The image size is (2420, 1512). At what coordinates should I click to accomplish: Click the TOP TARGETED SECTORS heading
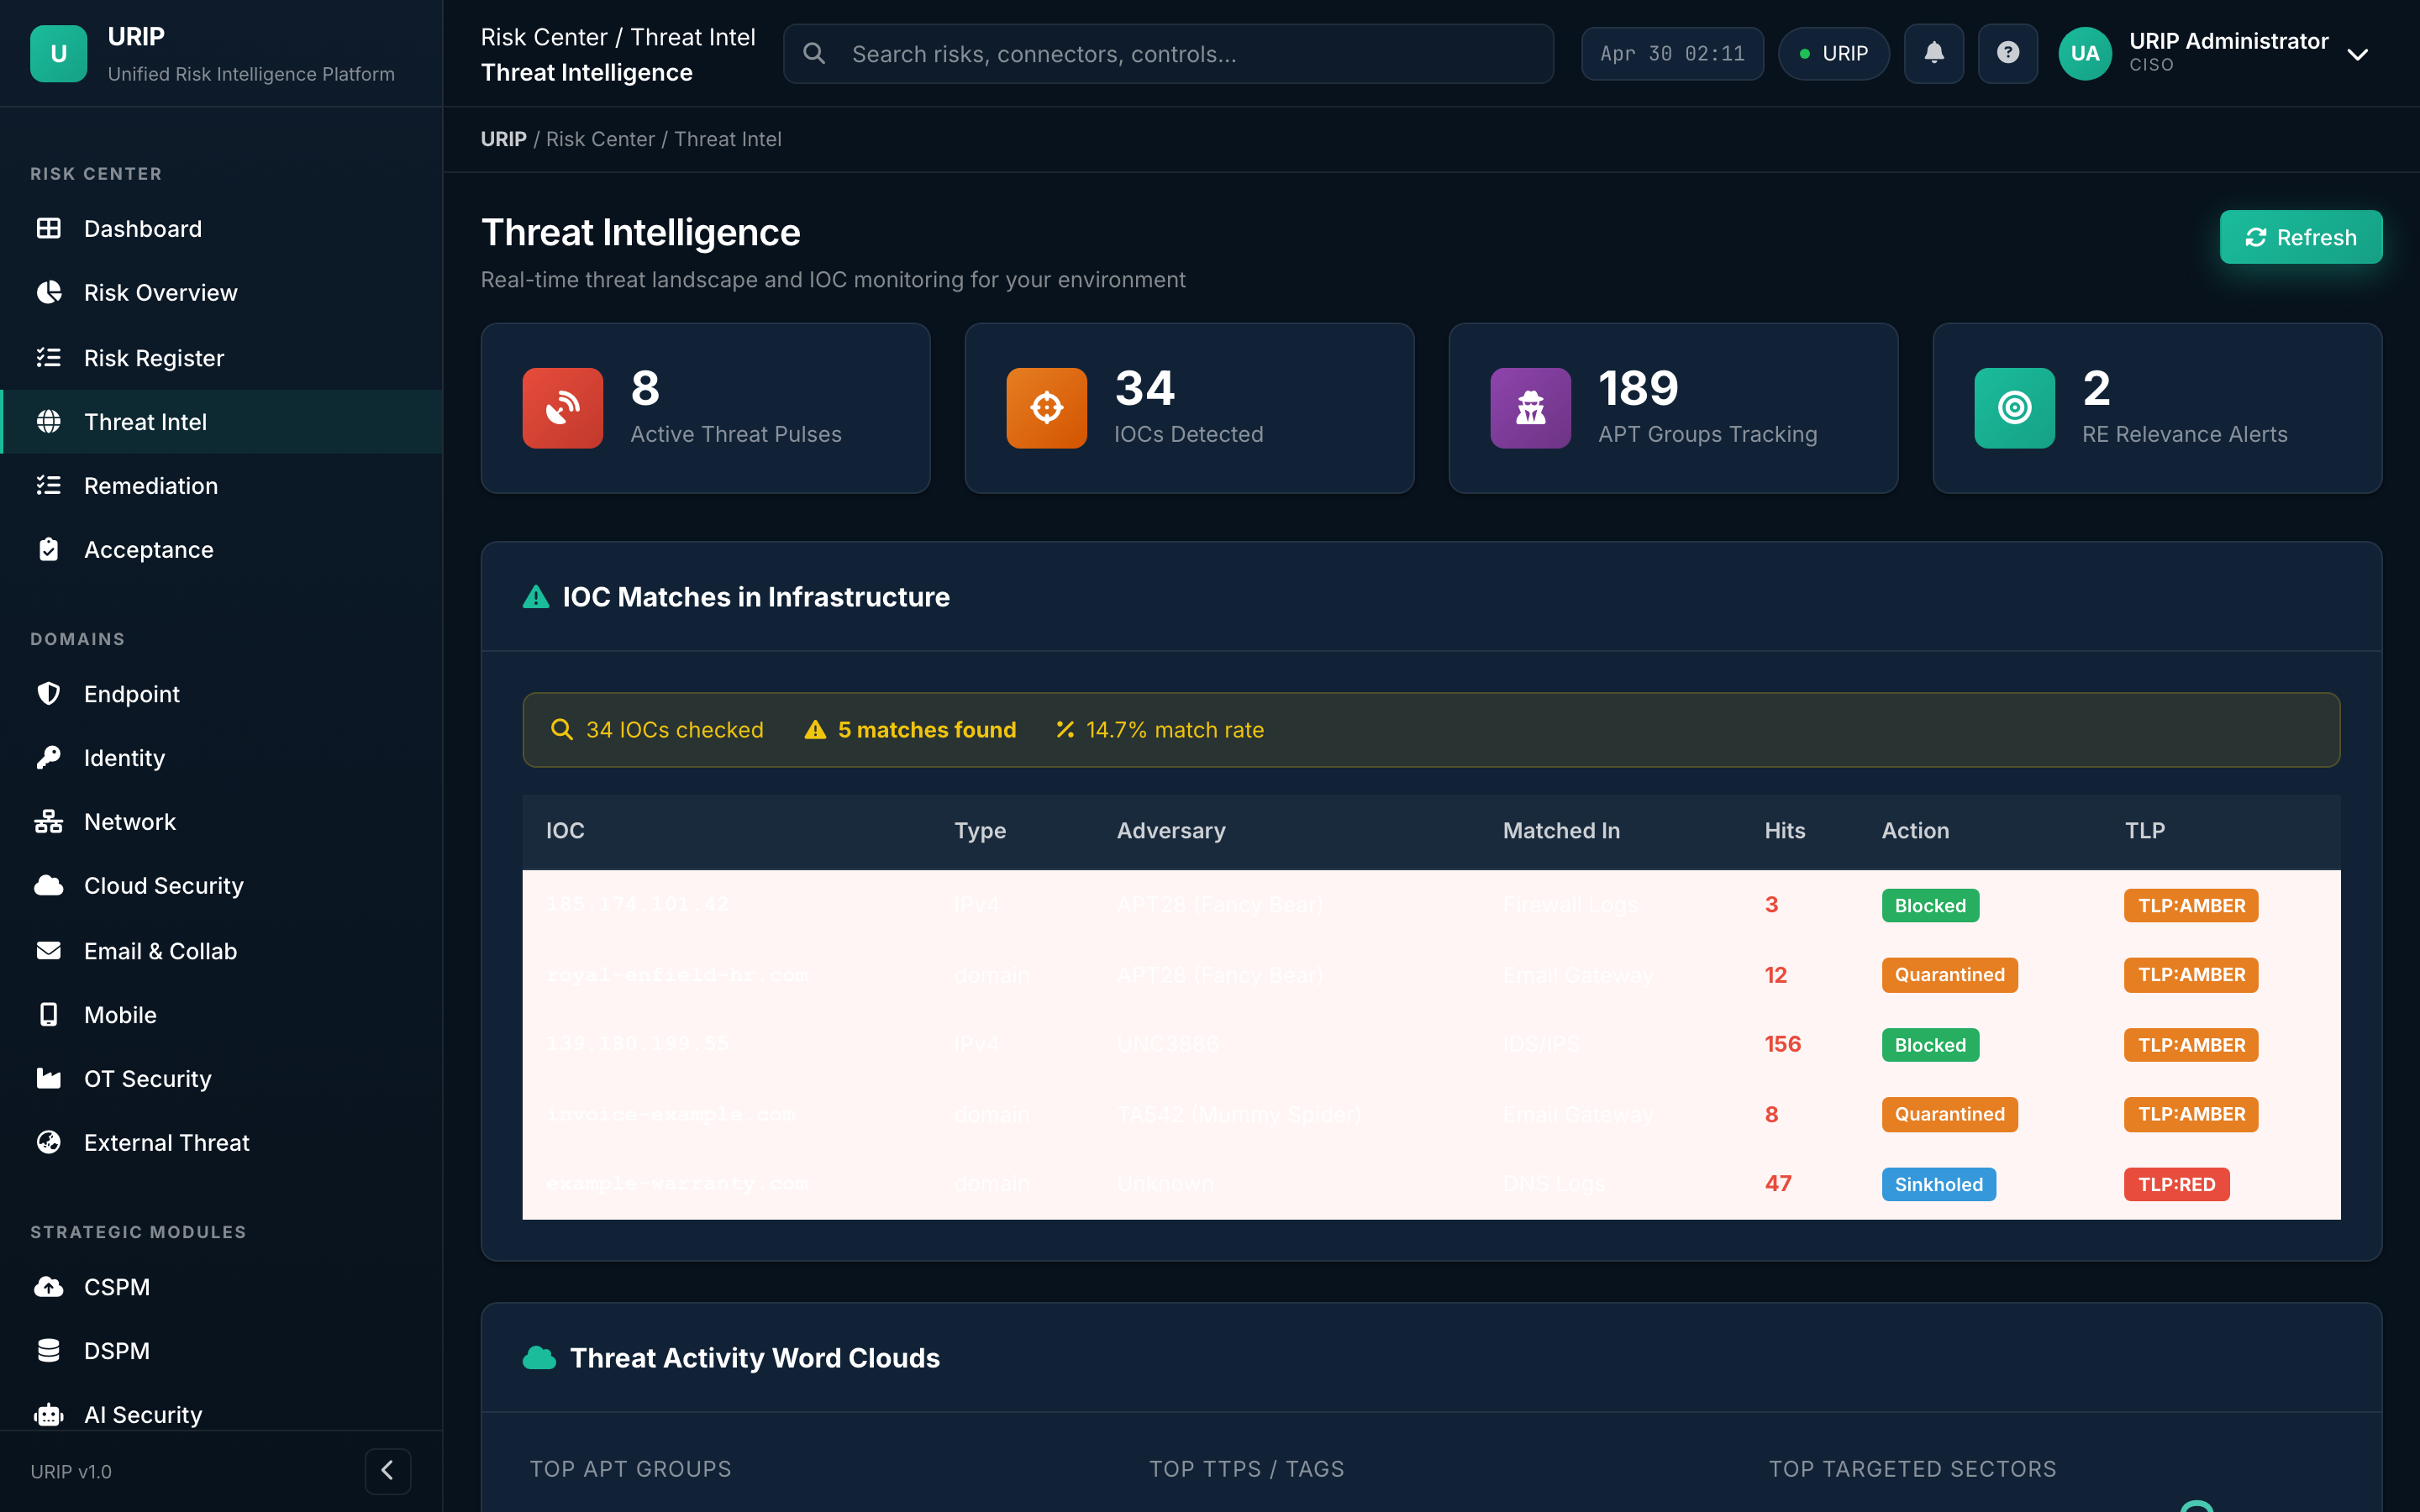pyautogui.click(x=1912, y=1468)
